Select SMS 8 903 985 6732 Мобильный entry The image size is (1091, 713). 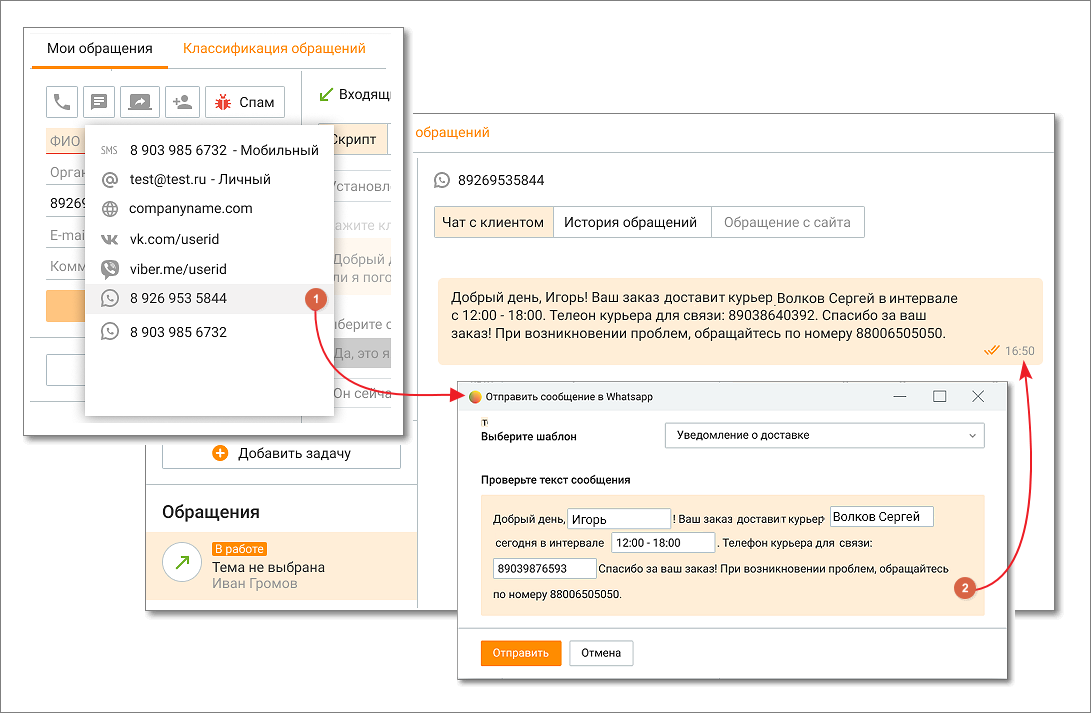tap(209, 150)
